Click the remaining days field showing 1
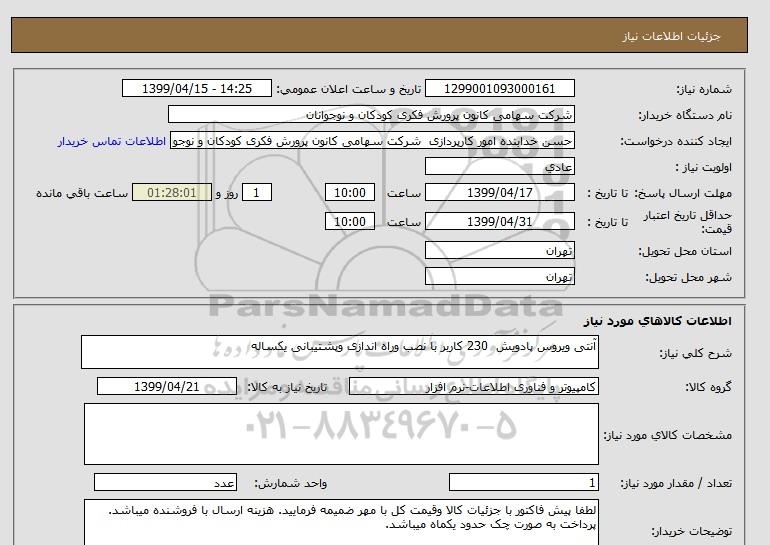The width and height of the screenshot is (770, 545). coord(257,192)
